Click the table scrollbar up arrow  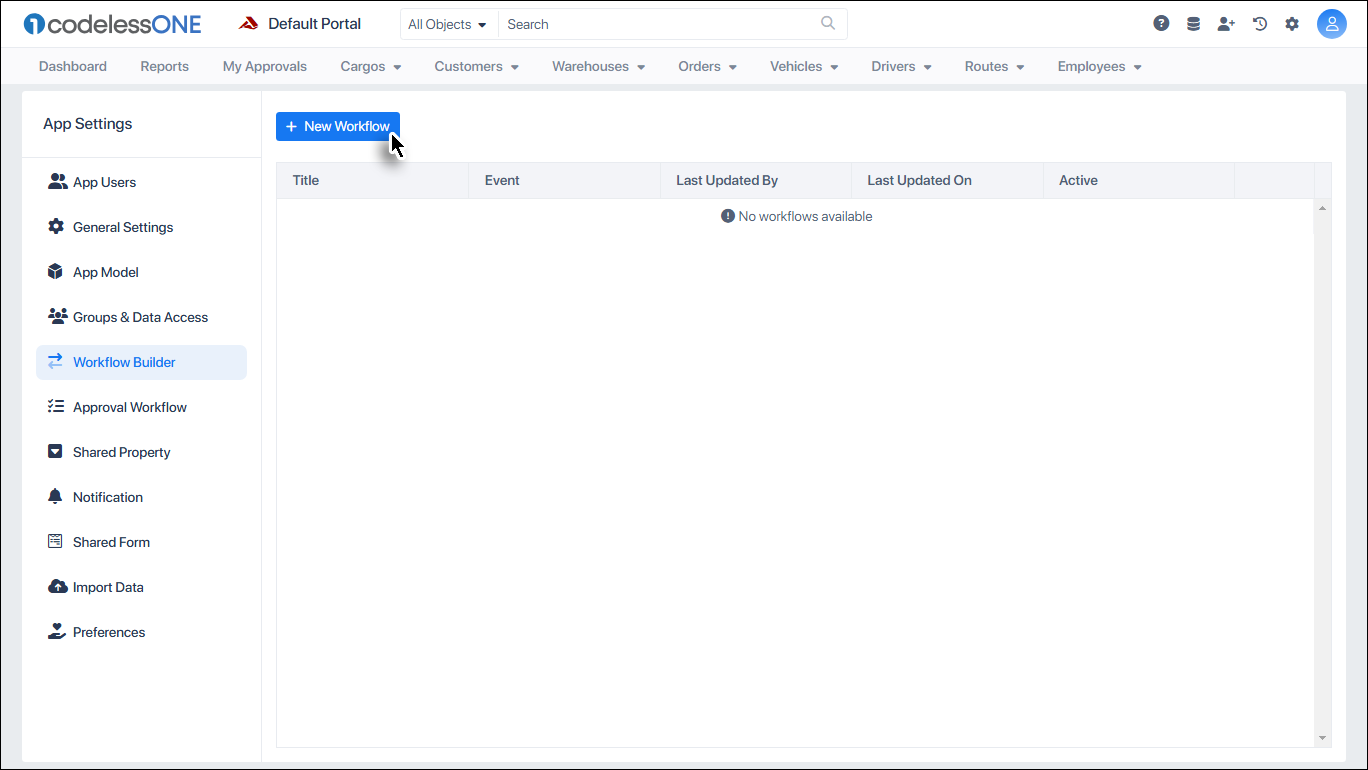[1323, 208]
